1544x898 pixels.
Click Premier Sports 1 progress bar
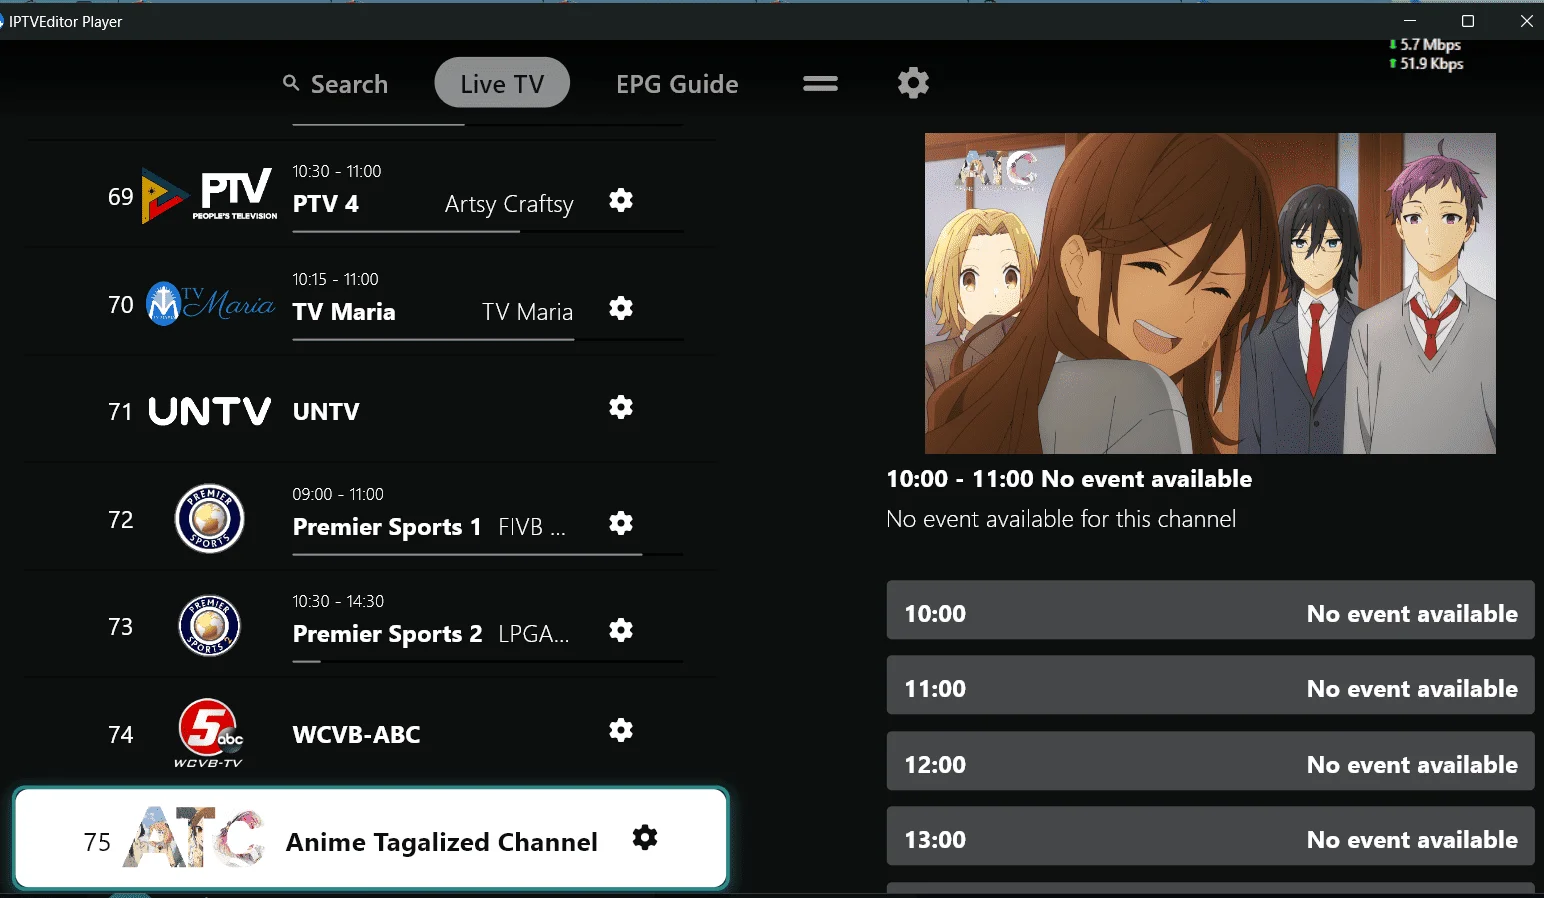point(488,554)
